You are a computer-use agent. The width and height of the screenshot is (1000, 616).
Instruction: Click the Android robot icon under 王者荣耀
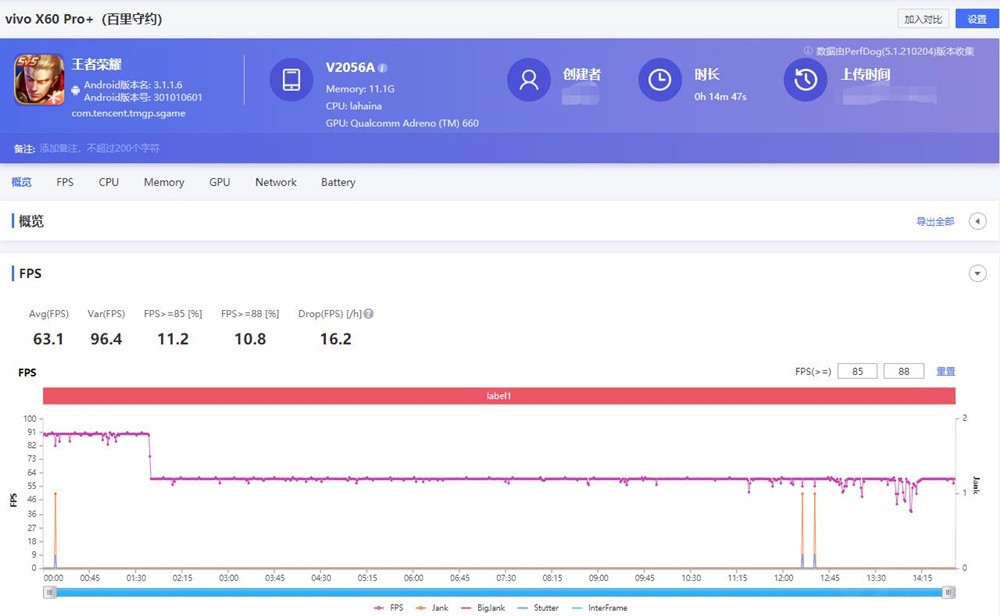tap(75, 91)
